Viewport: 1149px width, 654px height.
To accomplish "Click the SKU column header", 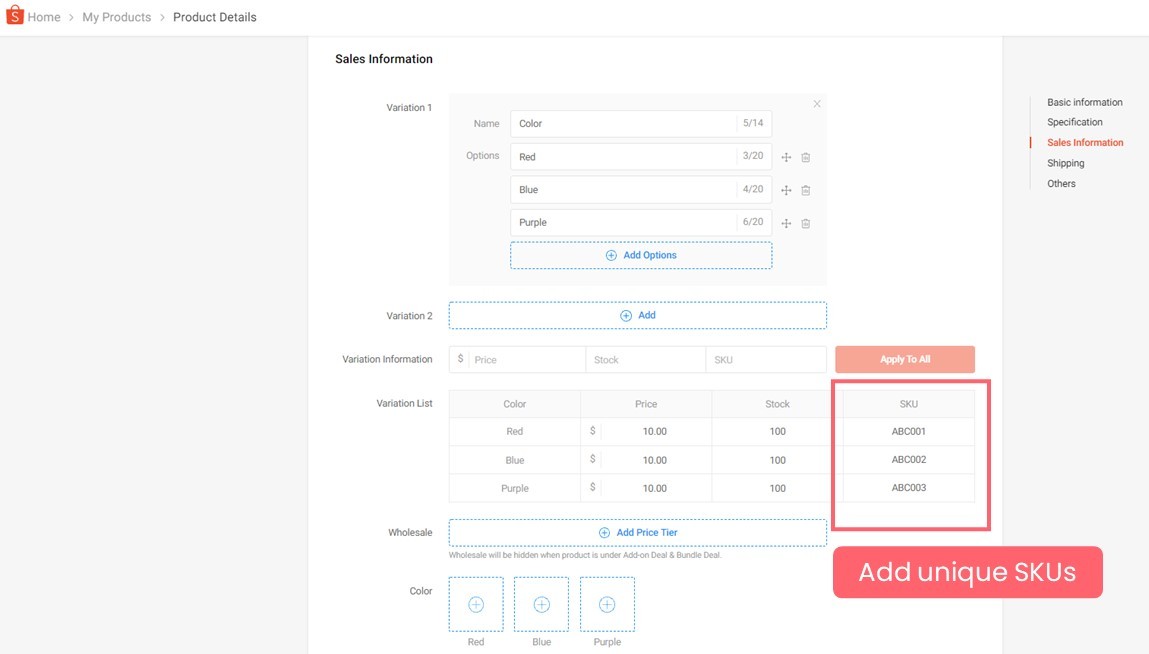I will coord(909,404).
